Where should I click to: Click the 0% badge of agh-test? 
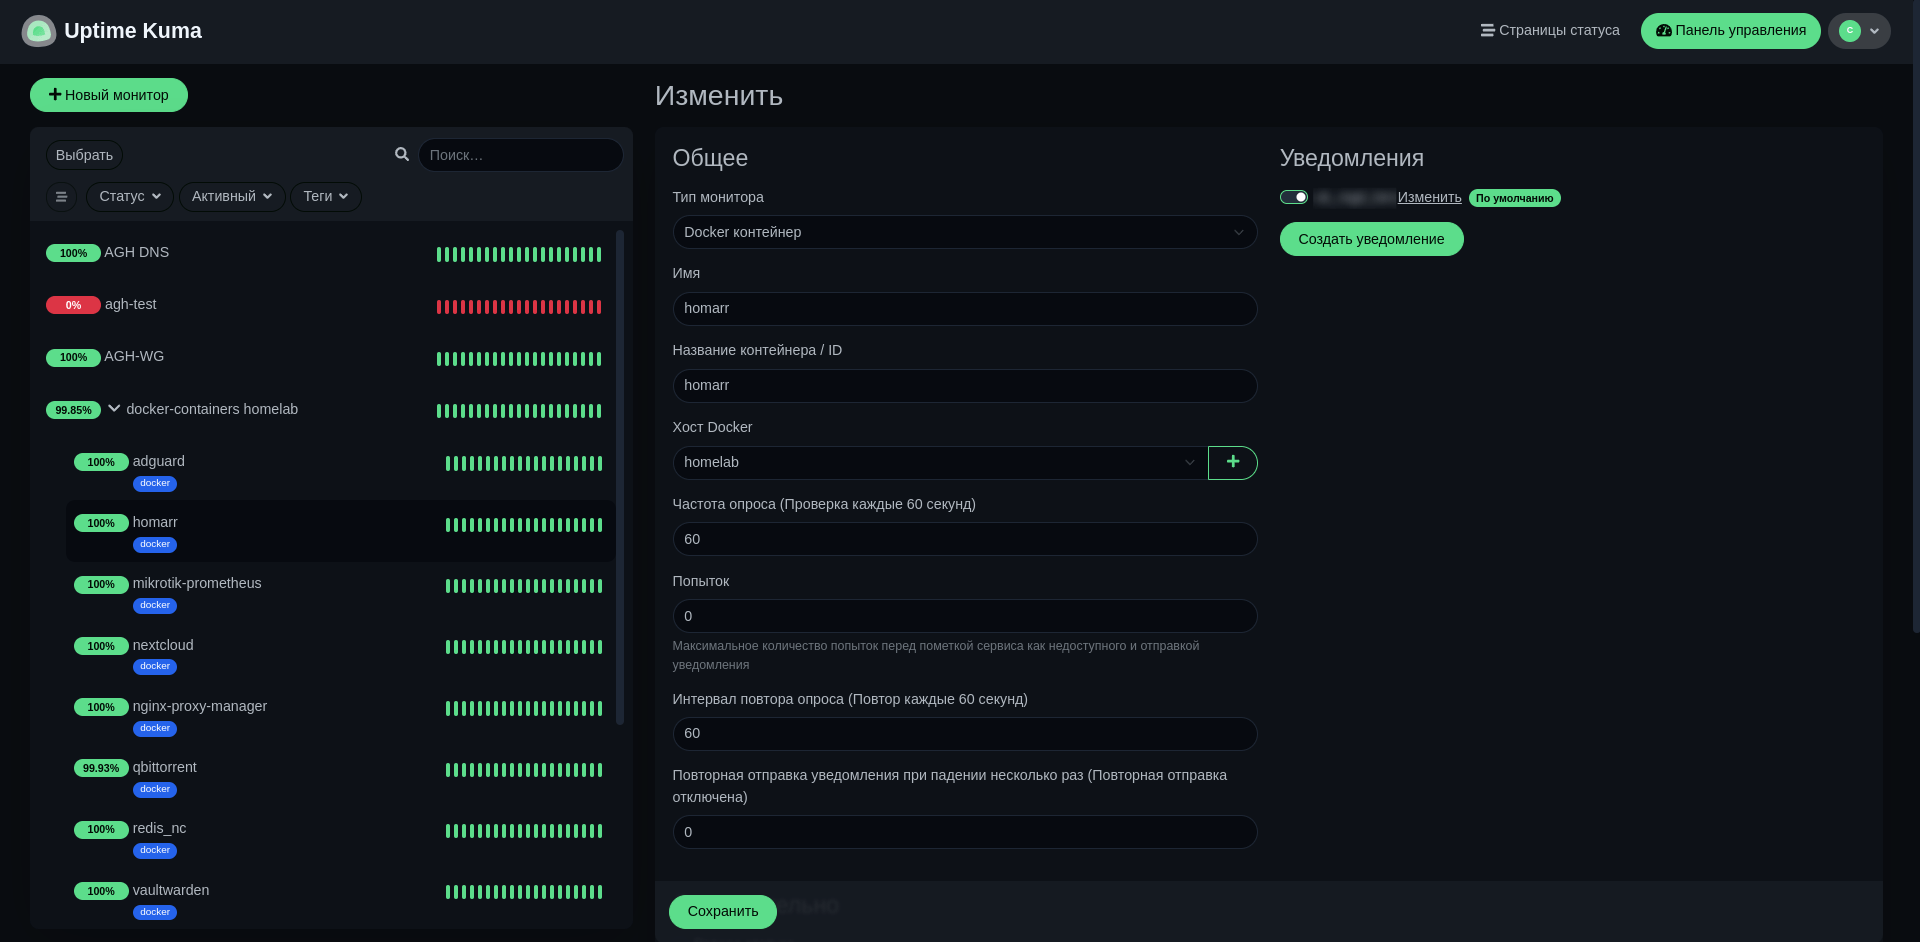point(73,305)
